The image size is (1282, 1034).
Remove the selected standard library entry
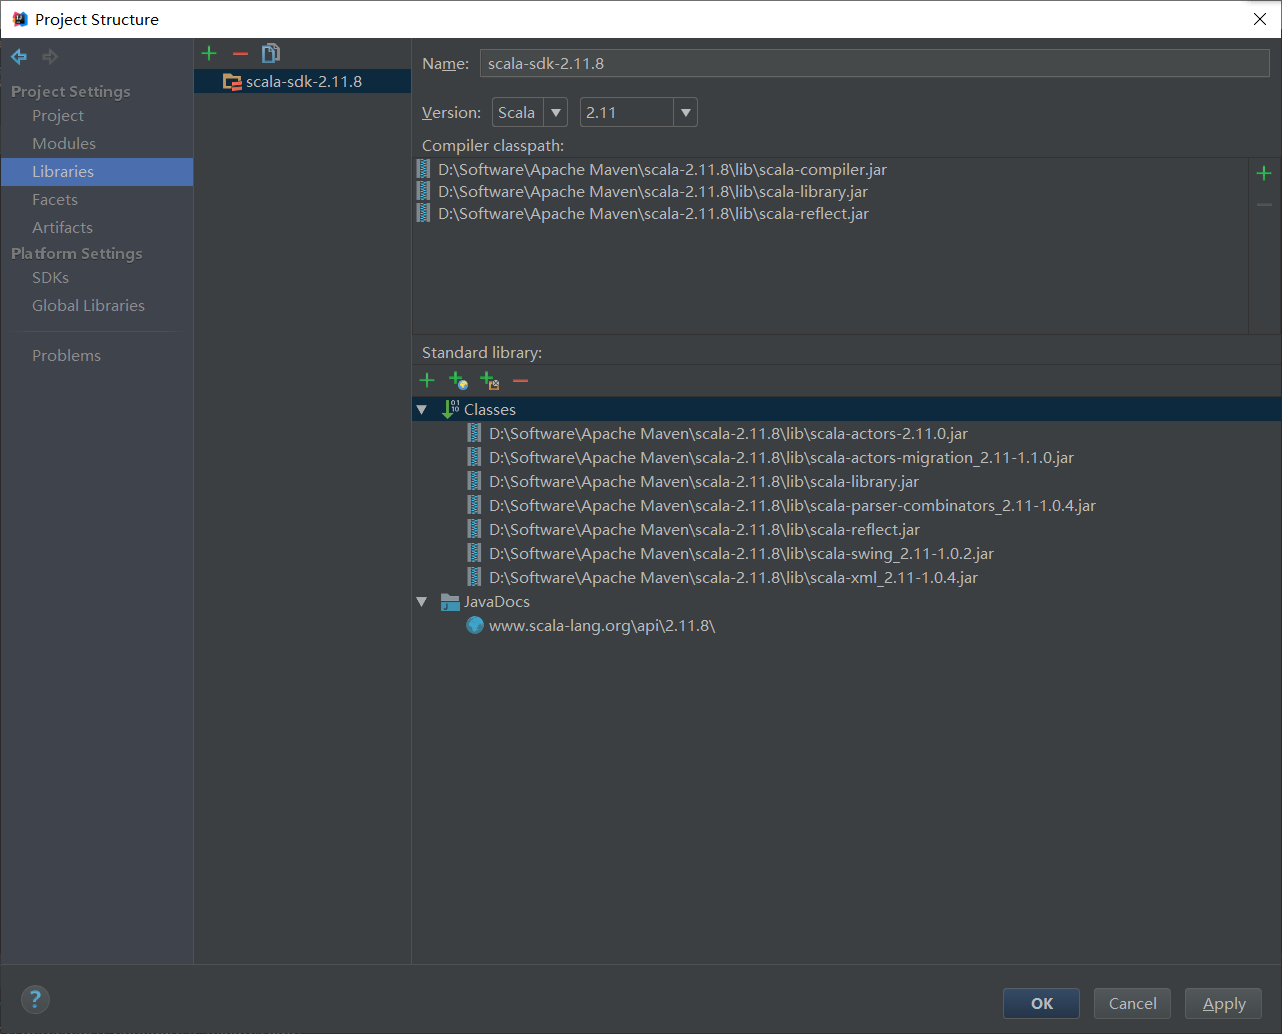520,380
